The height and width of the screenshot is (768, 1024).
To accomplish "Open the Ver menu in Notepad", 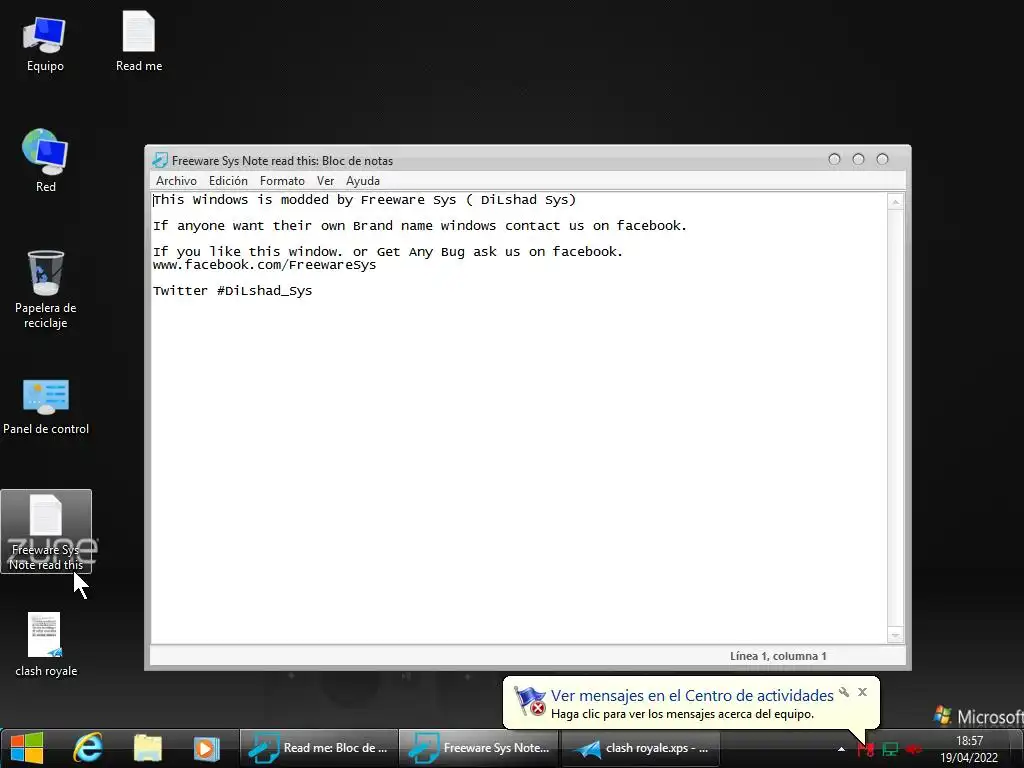I will tap(325, 181).
